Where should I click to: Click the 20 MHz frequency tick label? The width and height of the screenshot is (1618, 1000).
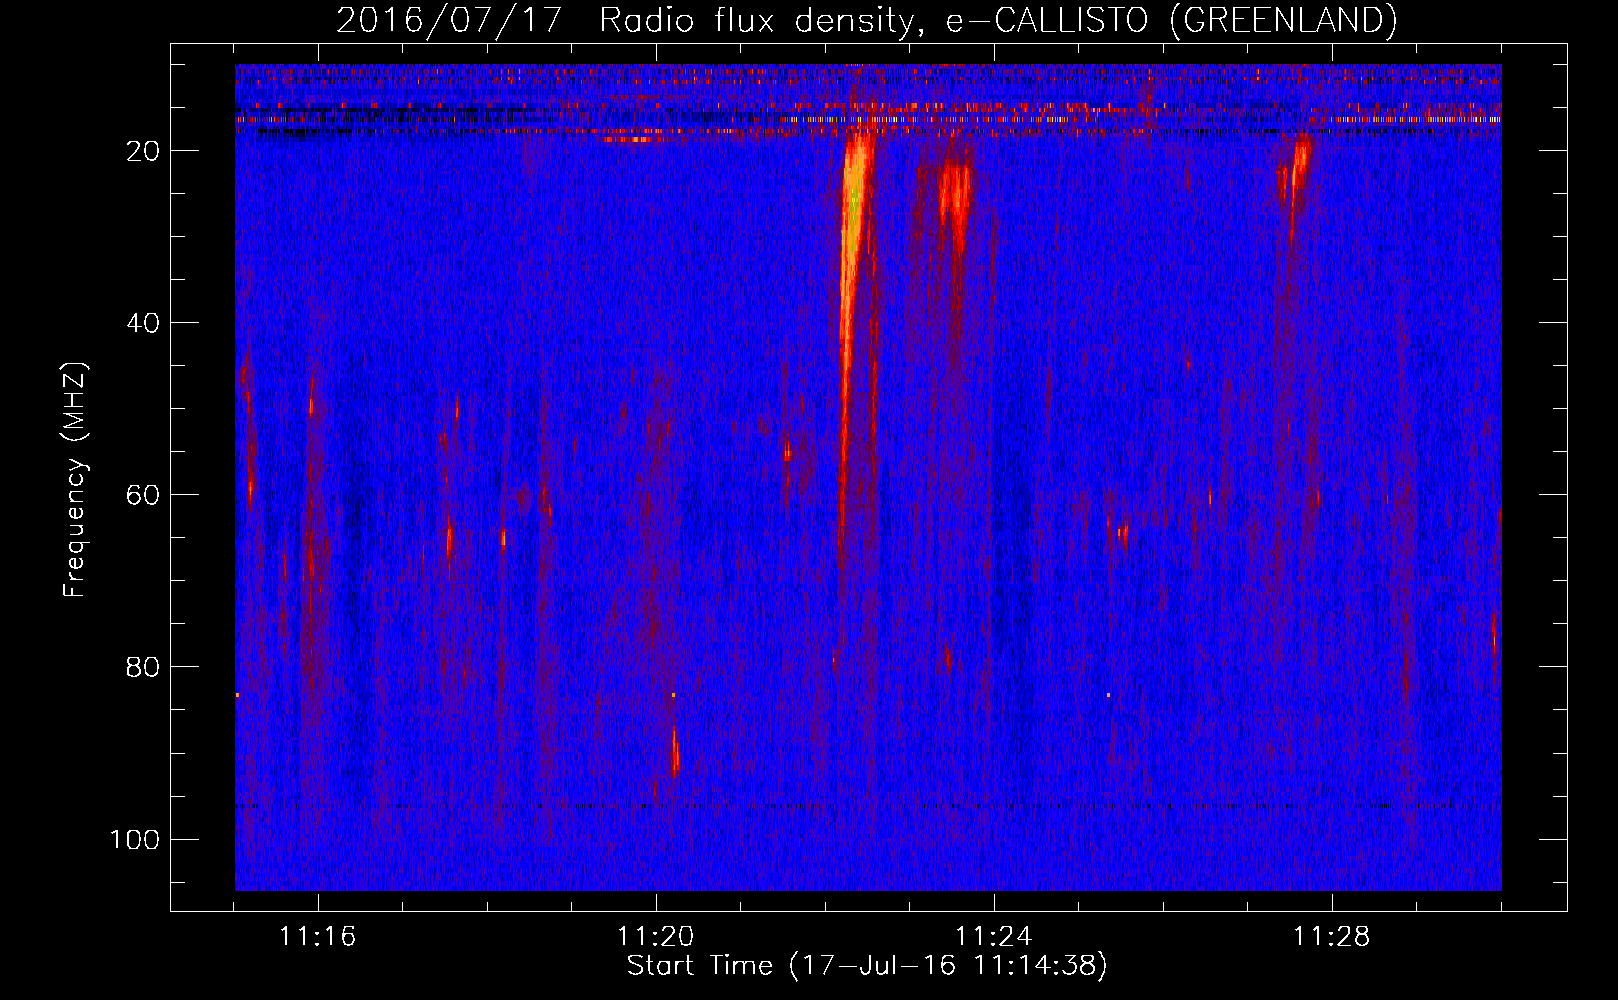143,151
